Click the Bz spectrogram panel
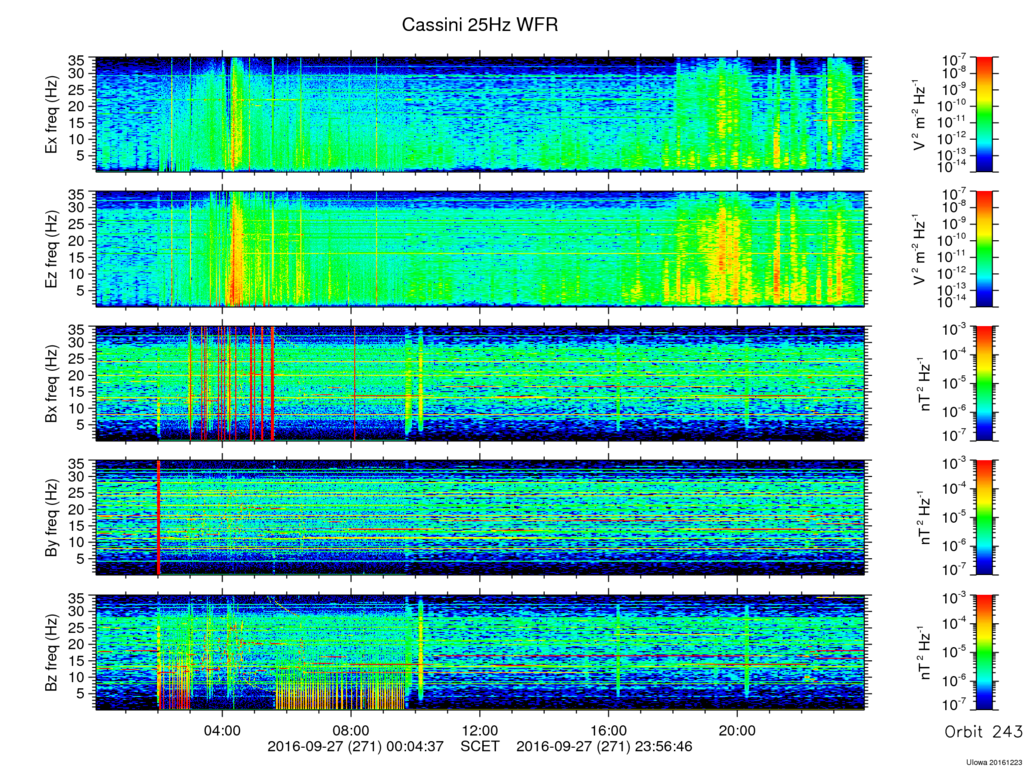1024x767 pixels. 480,652
